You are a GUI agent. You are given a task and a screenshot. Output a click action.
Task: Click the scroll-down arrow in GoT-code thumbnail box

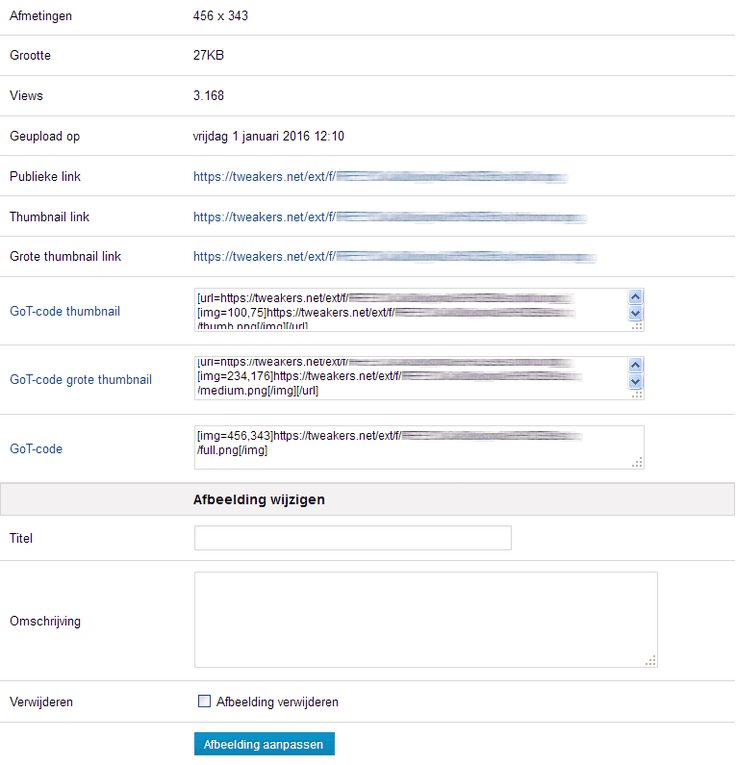coord(635,313)
